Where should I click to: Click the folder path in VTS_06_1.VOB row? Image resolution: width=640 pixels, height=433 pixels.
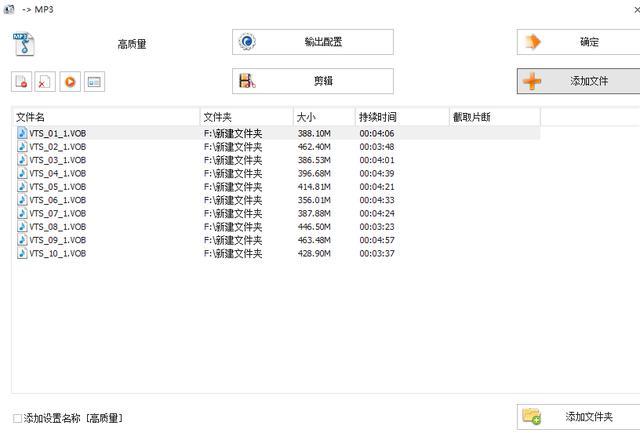tap(233, 200)
